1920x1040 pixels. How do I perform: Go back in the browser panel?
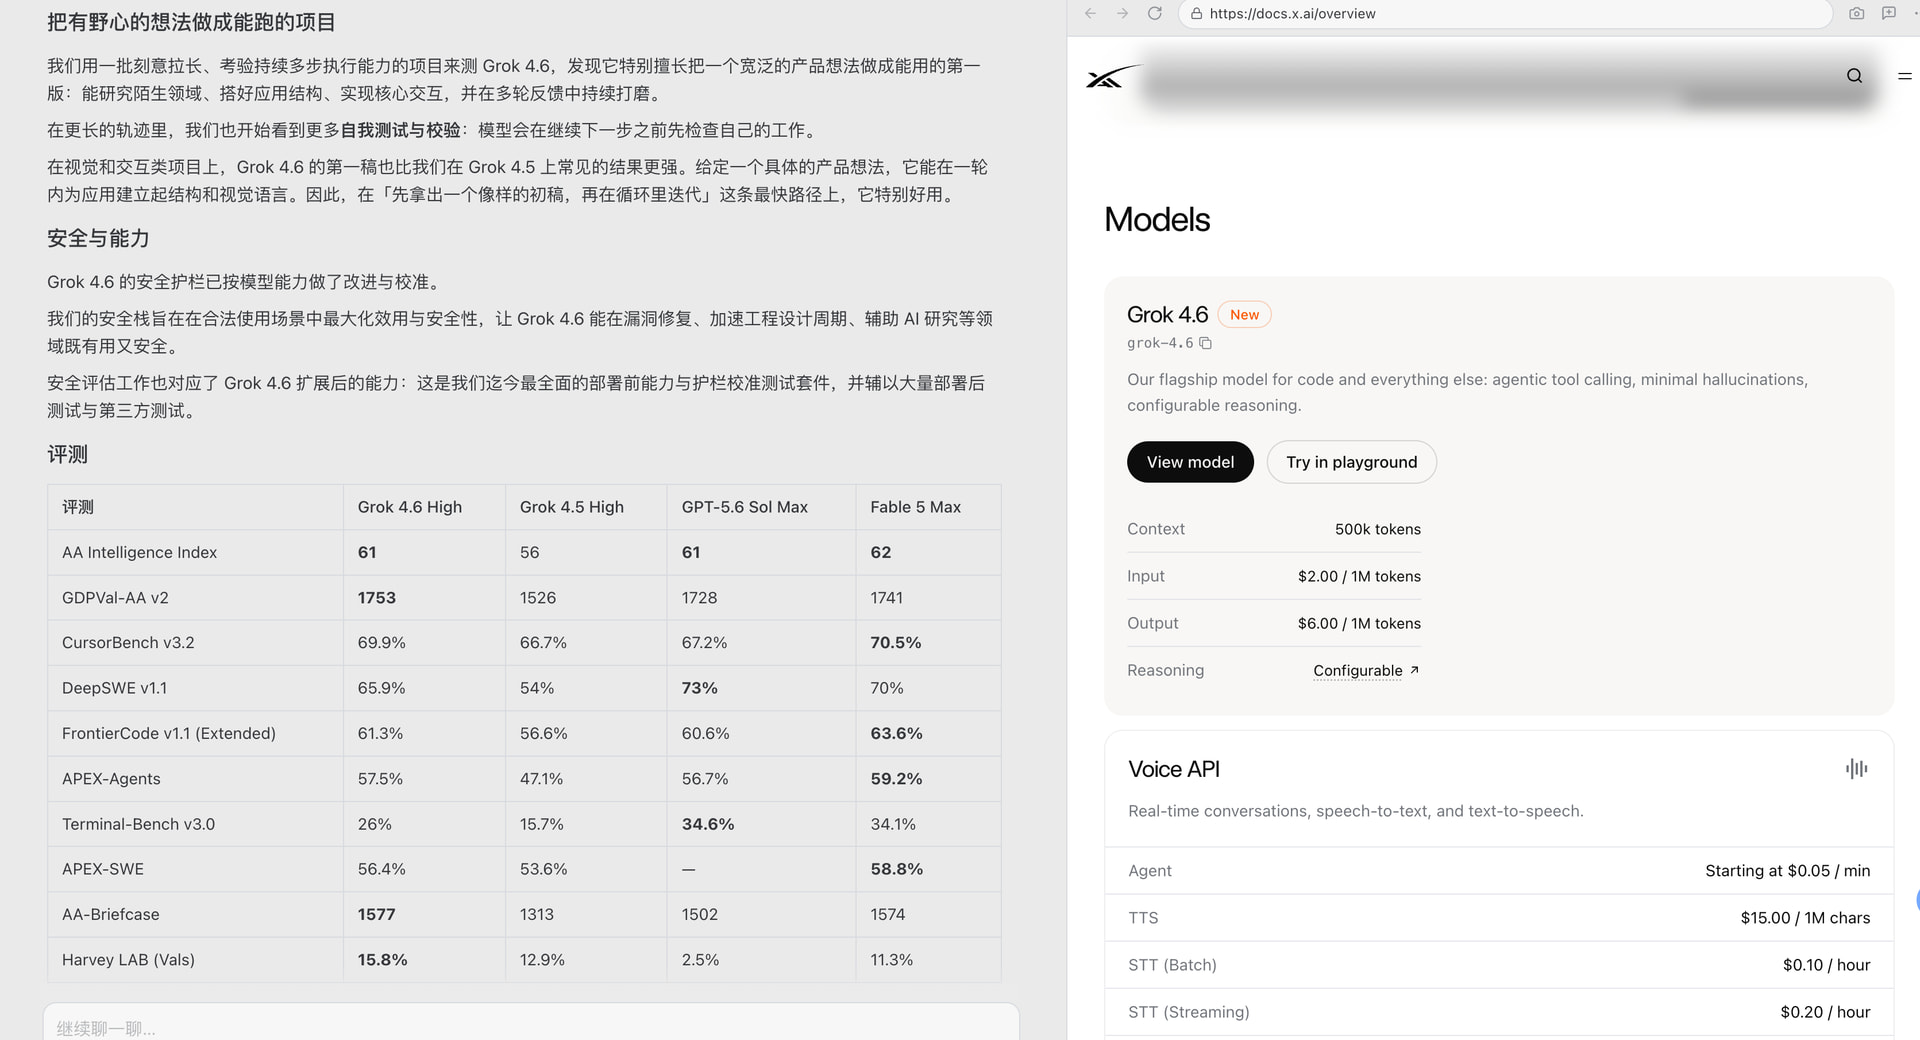pos(1090,13)
